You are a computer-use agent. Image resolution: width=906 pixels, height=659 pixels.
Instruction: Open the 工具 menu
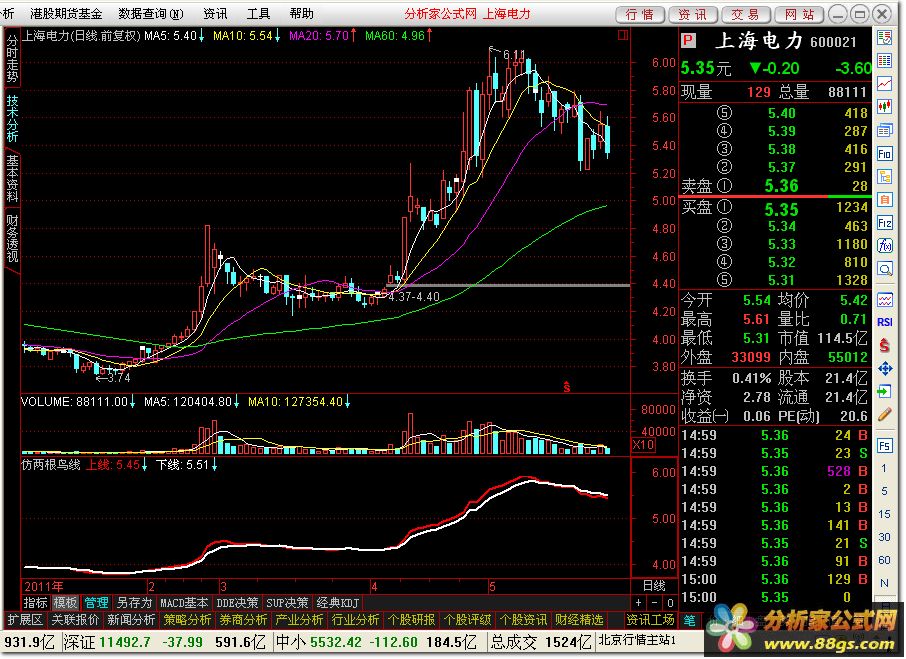(x=258, y=13)
